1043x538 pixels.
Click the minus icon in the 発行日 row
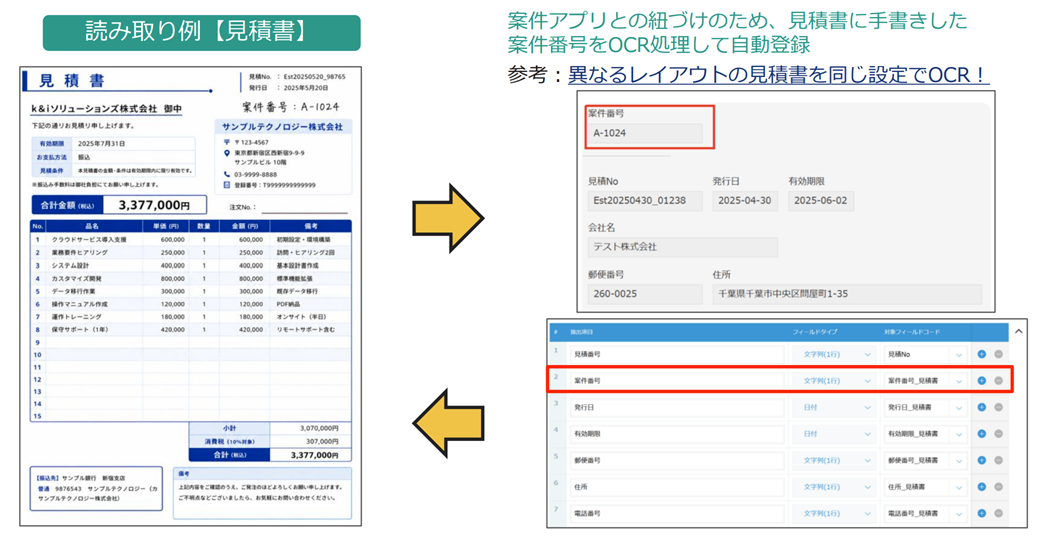pos(998,407)
